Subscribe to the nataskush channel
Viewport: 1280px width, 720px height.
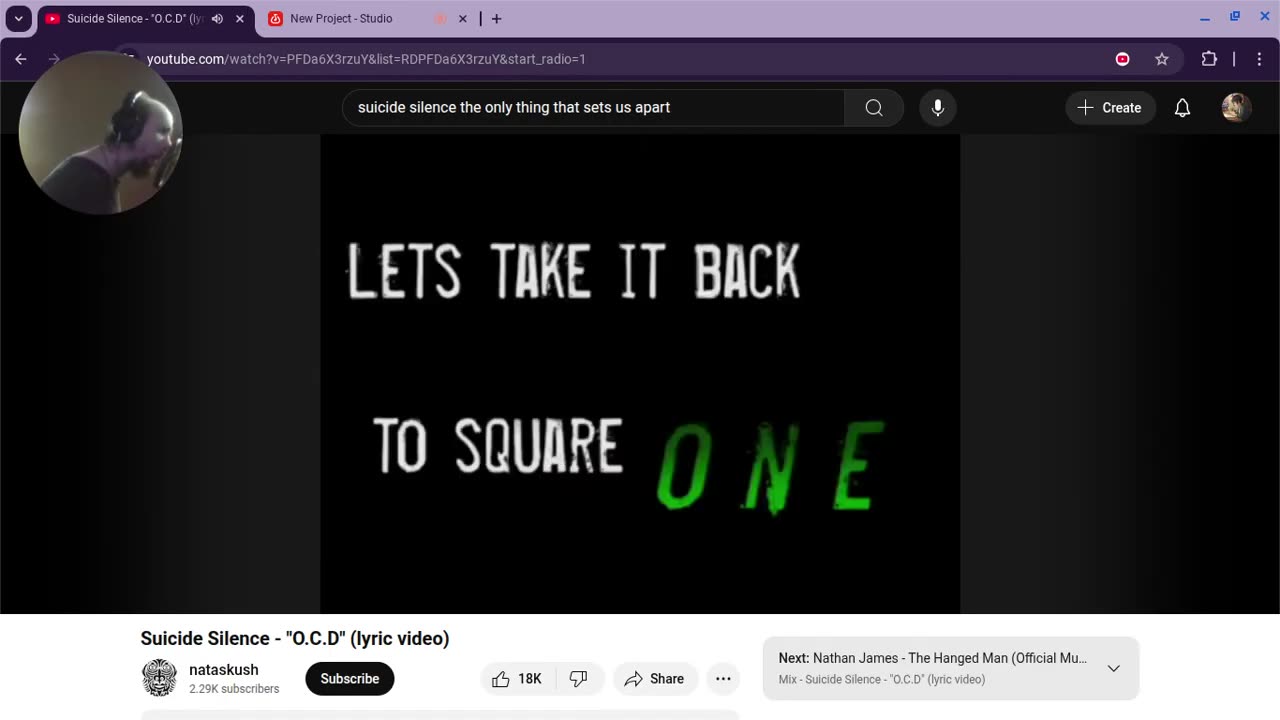tap(350, 678)
